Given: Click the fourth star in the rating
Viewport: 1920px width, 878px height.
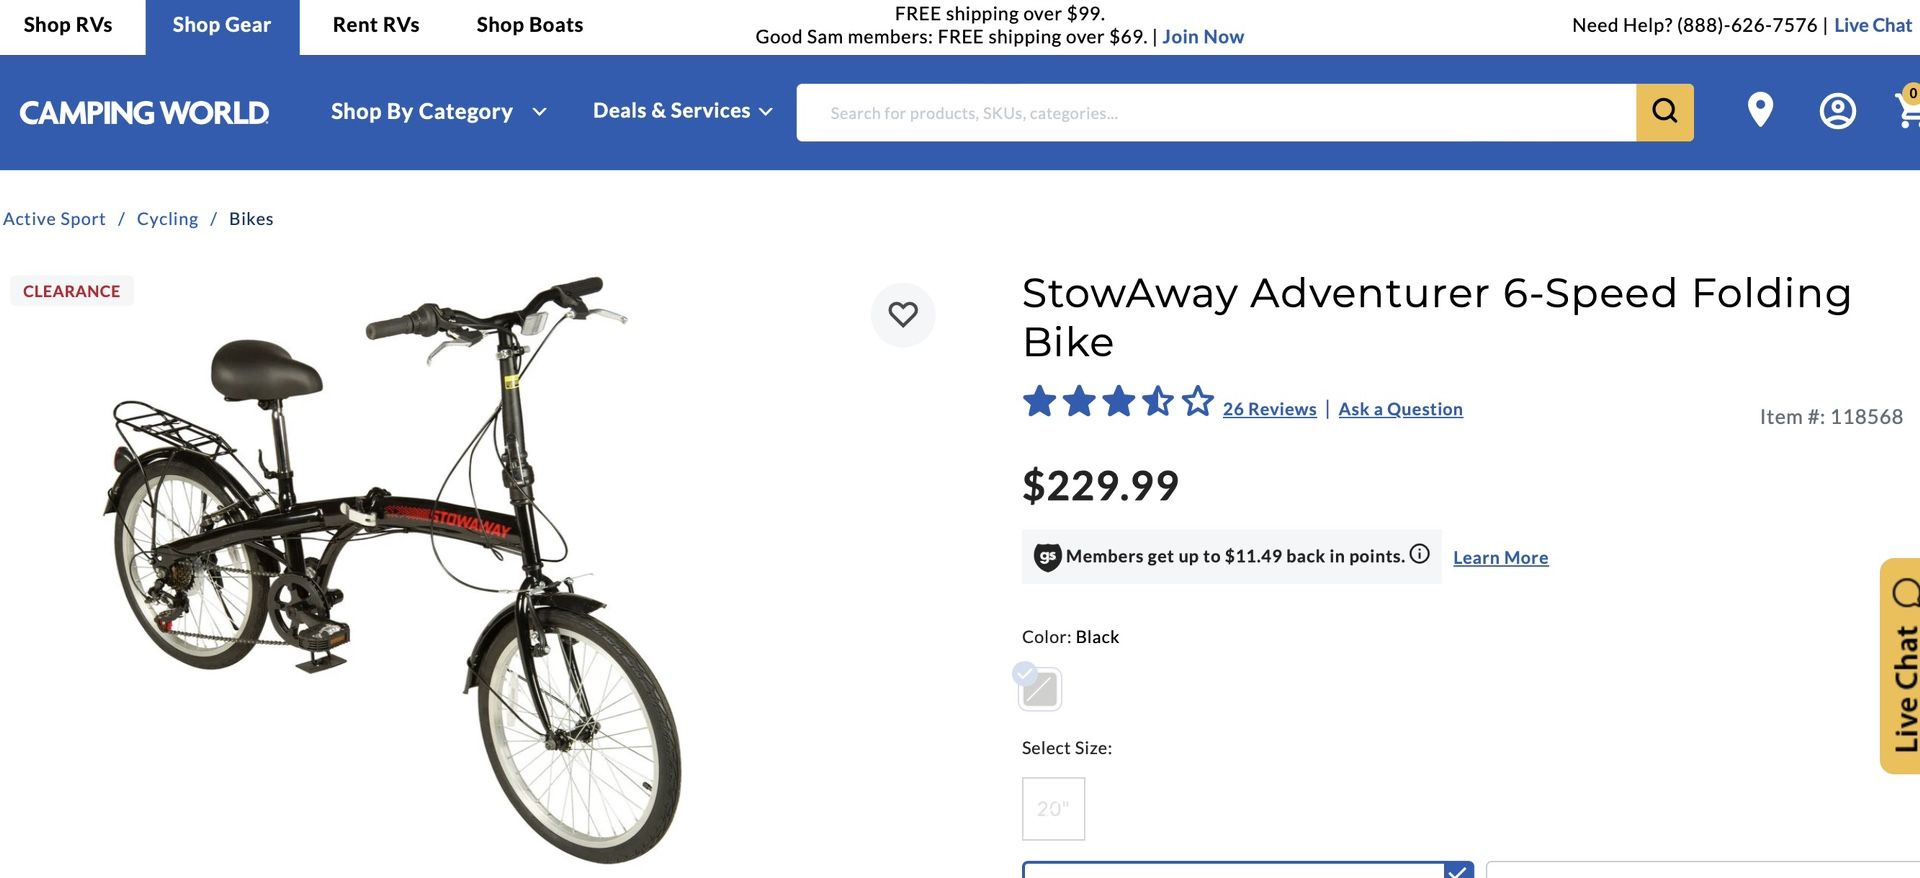Looking at the screenshot, I should pos(1157,400).
